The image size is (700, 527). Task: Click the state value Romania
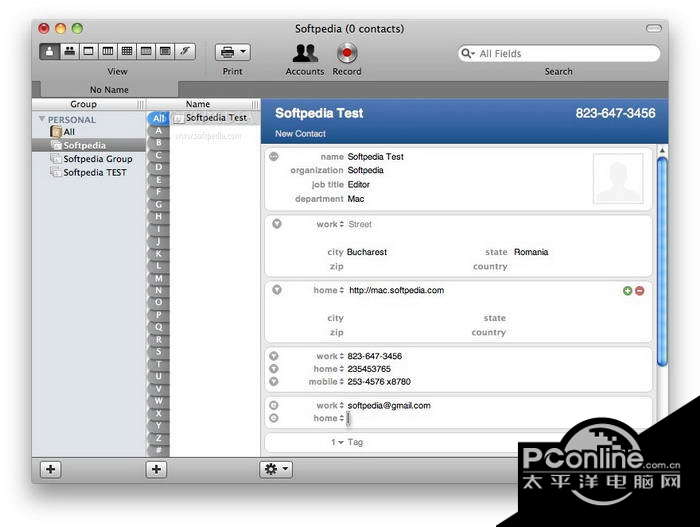click(x=531, y=252)
